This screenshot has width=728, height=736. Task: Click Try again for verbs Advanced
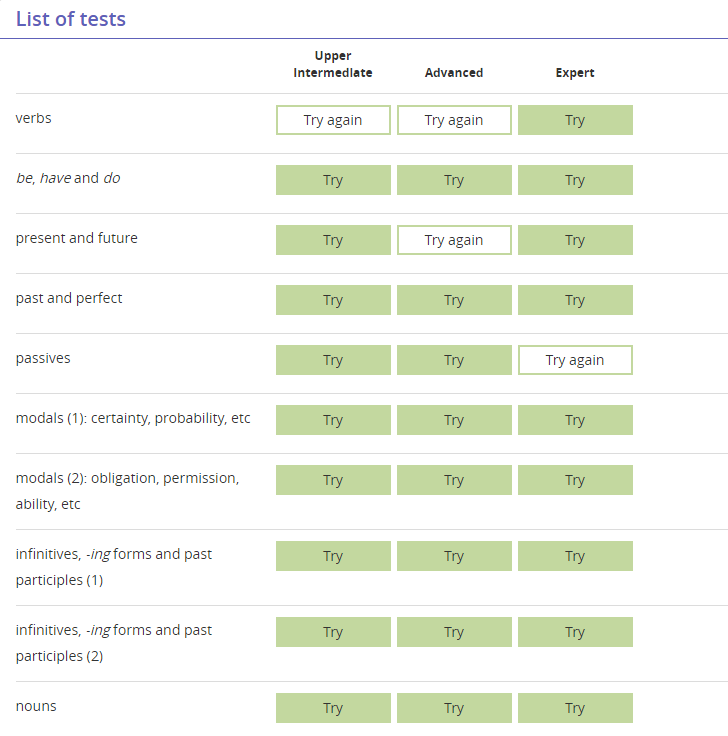click(x=454, y=120)
